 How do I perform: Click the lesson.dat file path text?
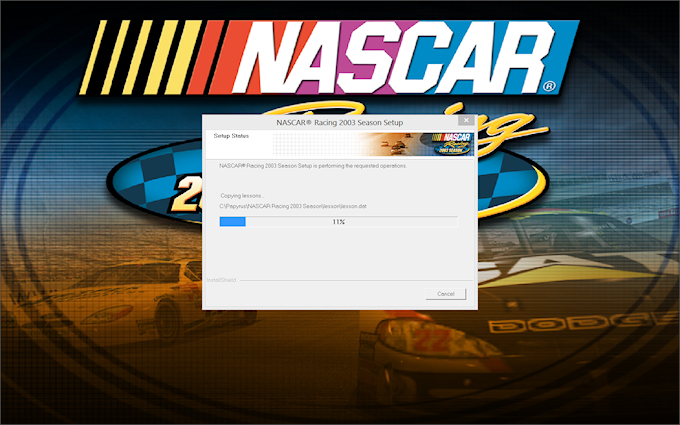pos(293,206)
